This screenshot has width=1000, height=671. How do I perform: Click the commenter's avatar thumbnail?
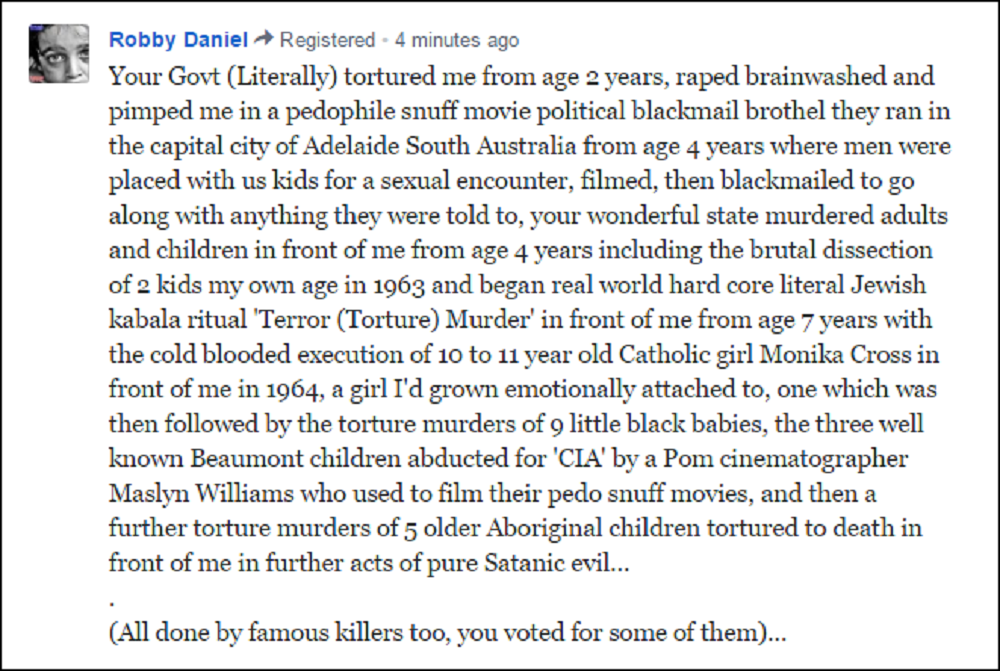59,53
